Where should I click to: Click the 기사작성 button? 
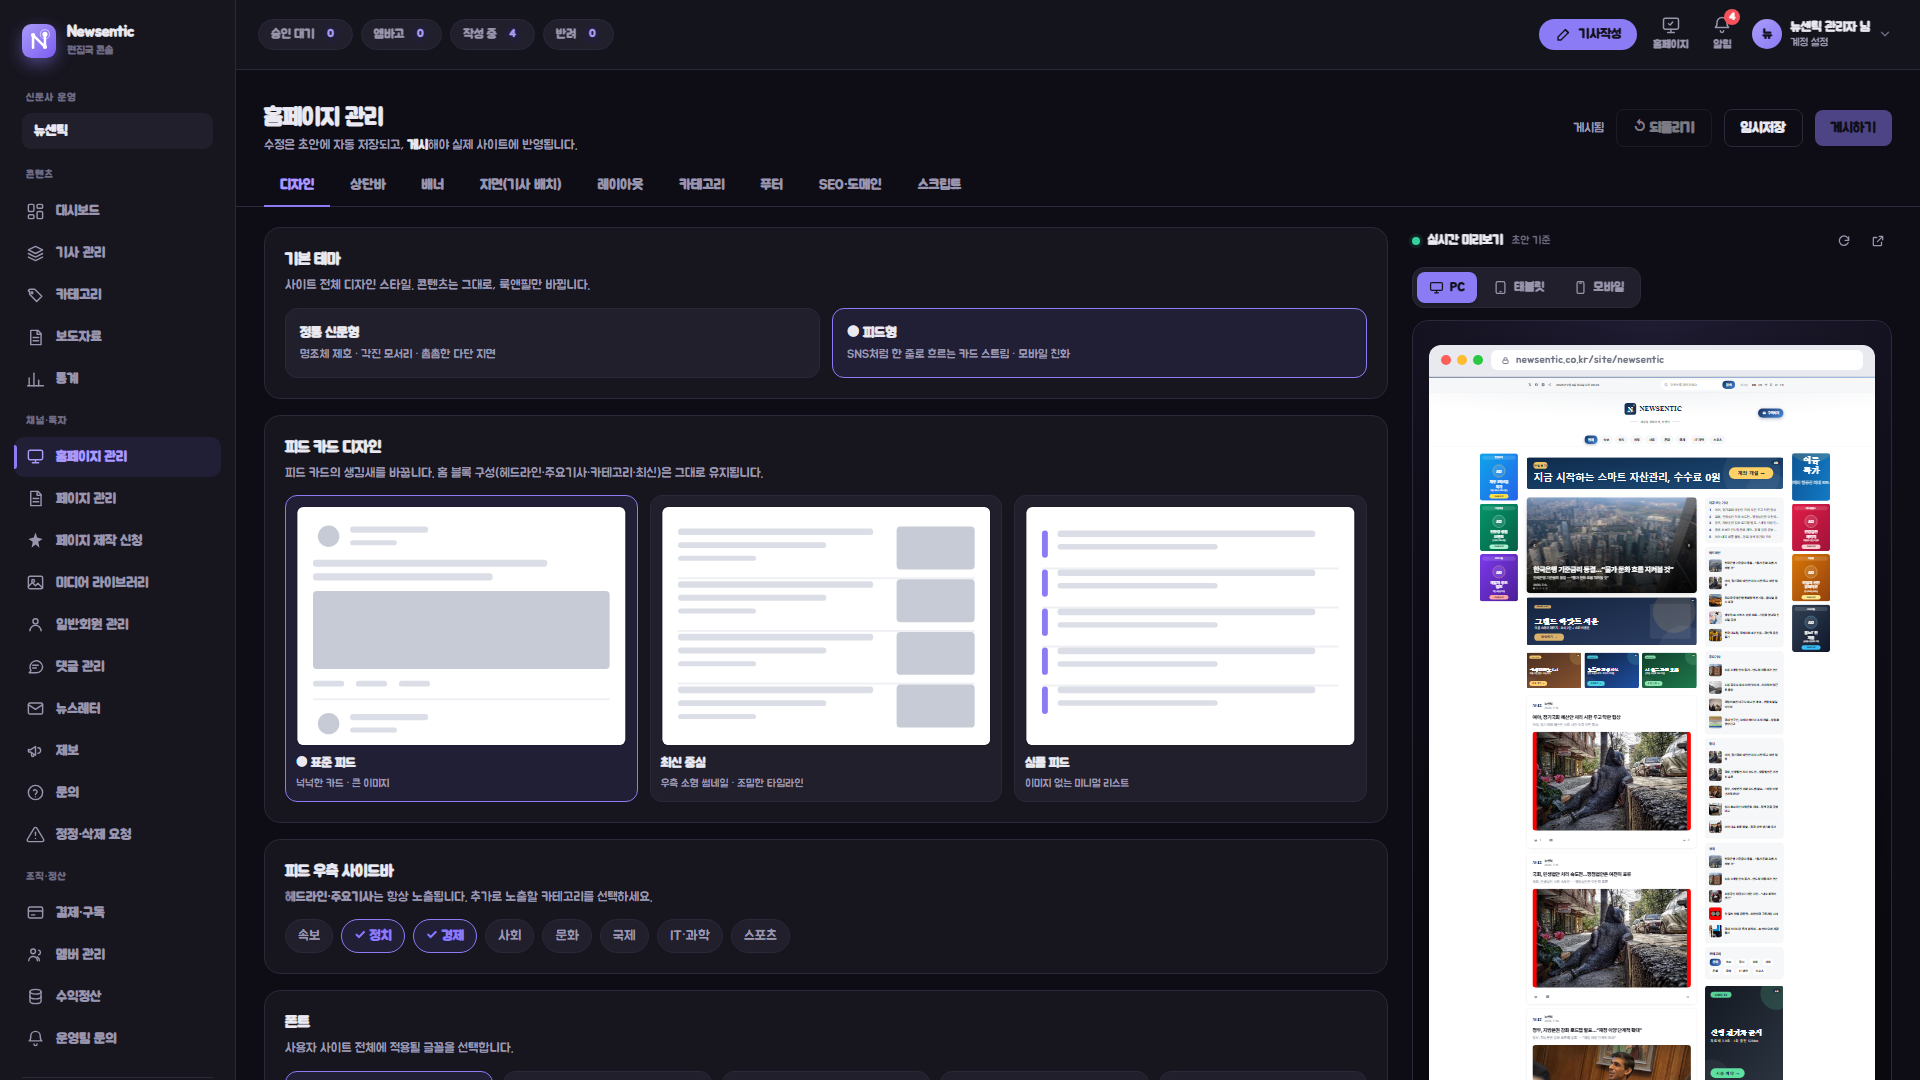(x=1588, y=34)
